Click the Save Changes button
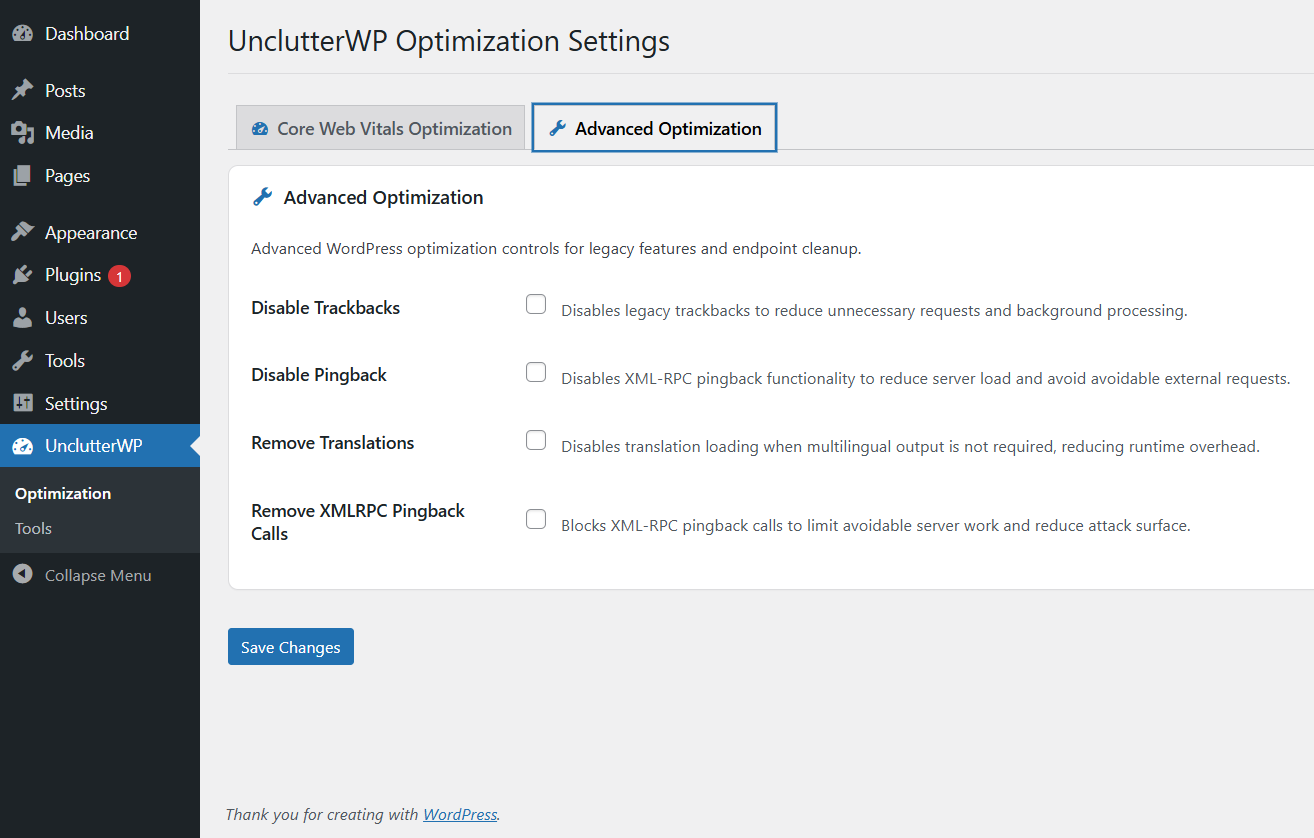This screenshot has height=838, width=1314. pyautogui.click(x=291, y=647)
